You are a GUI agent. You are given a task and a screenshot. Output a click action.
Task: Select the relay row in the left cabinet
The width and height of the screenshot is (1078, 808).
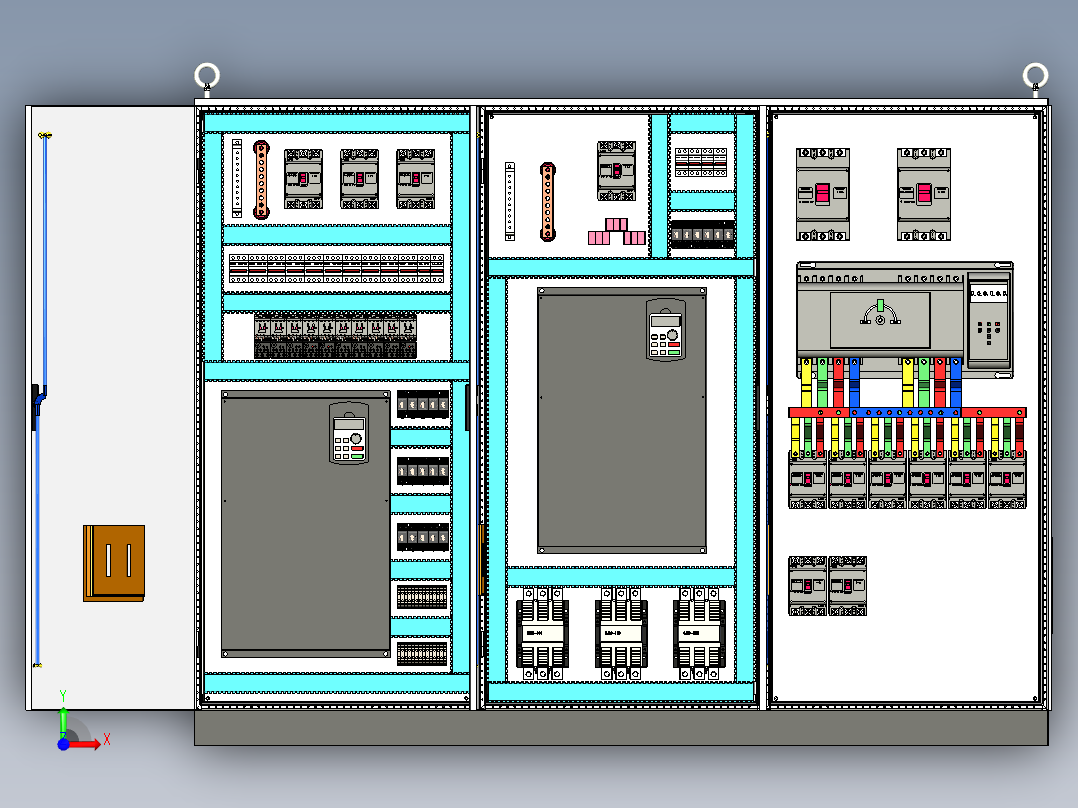click(336, 336)
